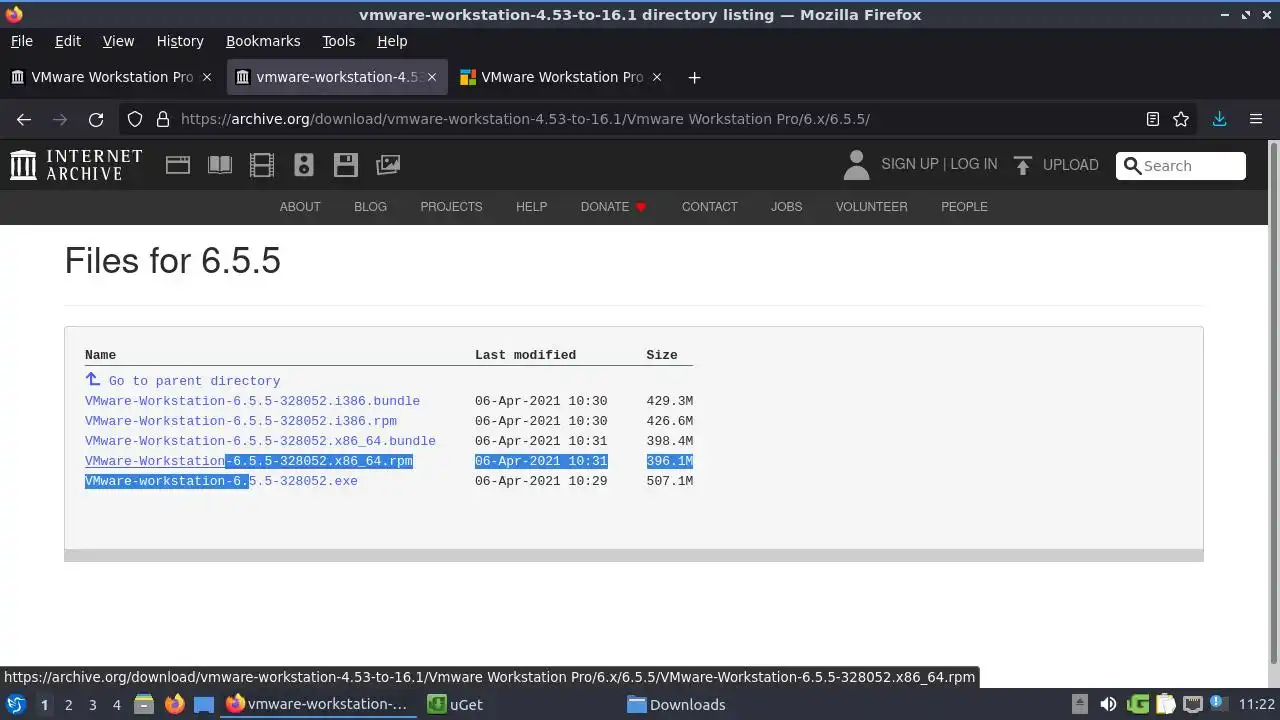Download VMware-Workstation-6.5.5-328052.x86_64.bundle
Image resolution: width=1280 pixels, height=720 pixels.
click(x=260, y=441)
